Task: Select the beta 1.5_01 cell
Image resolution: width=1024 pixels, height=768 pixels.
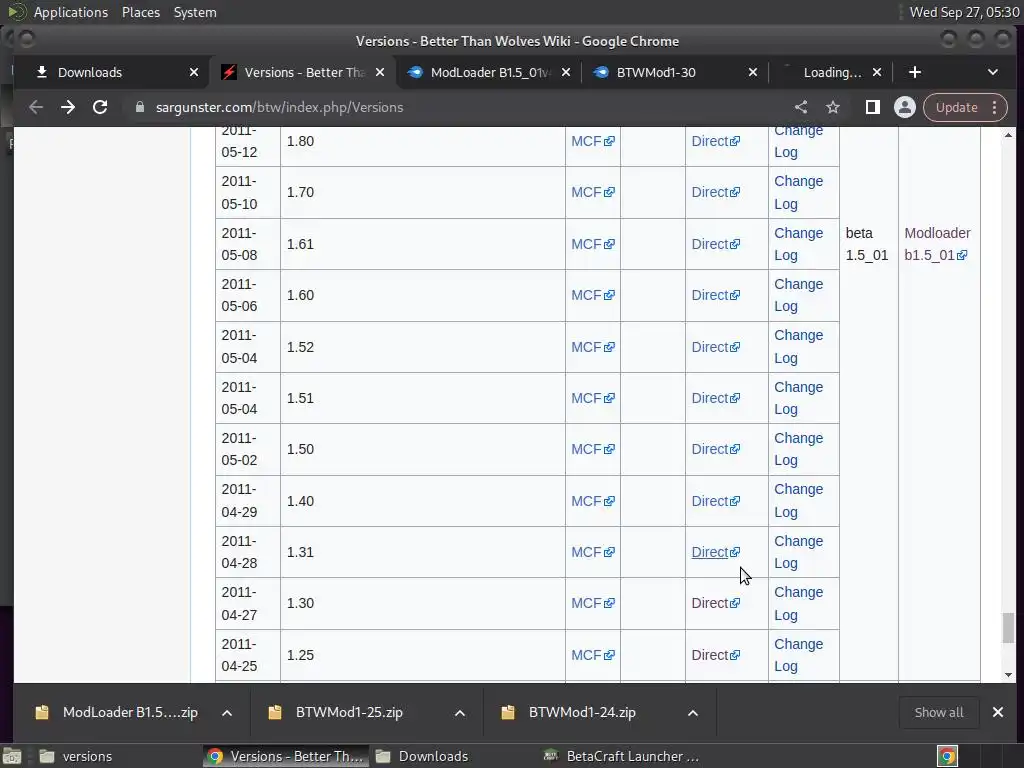Action: click(x=867, y=244)
